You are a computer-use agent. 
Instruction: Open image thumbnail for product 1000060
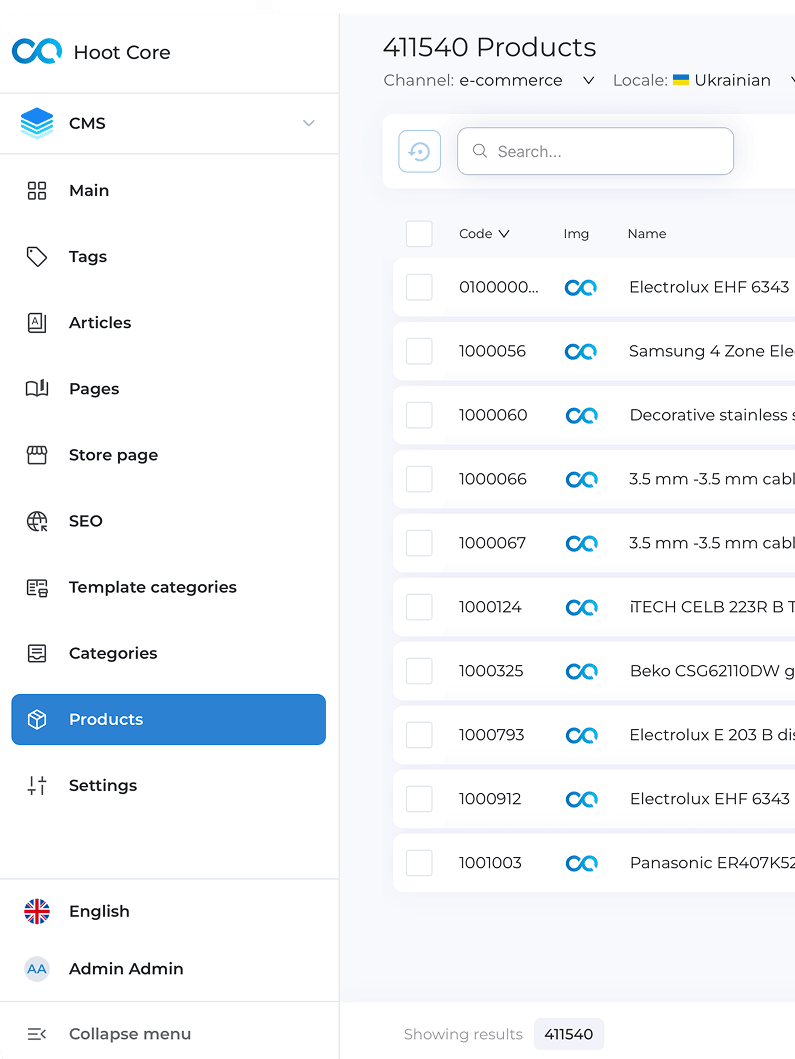point(581,415)
